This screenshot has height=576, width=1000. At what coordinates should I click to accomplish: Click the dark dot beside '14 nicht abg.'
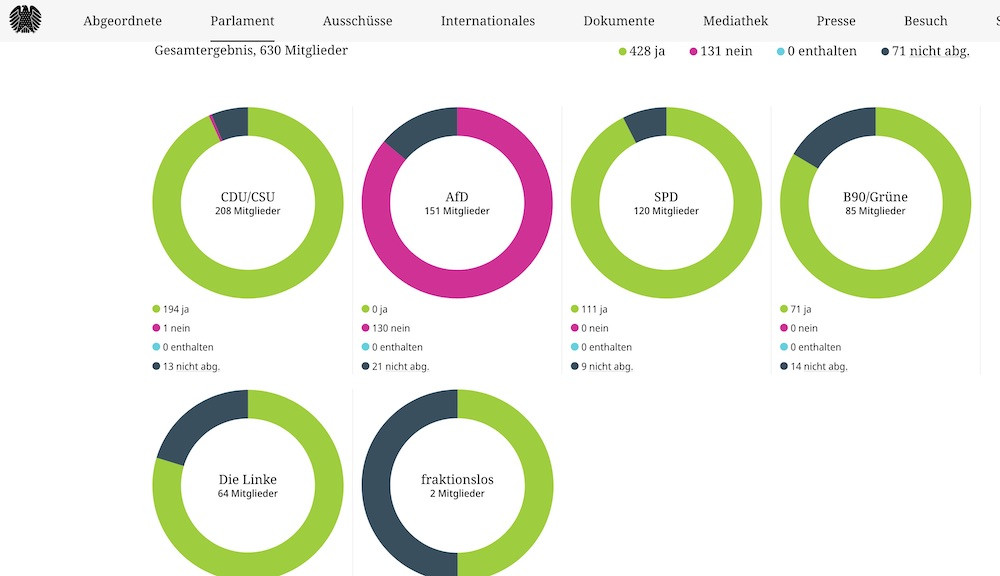[x=784, y=366]
